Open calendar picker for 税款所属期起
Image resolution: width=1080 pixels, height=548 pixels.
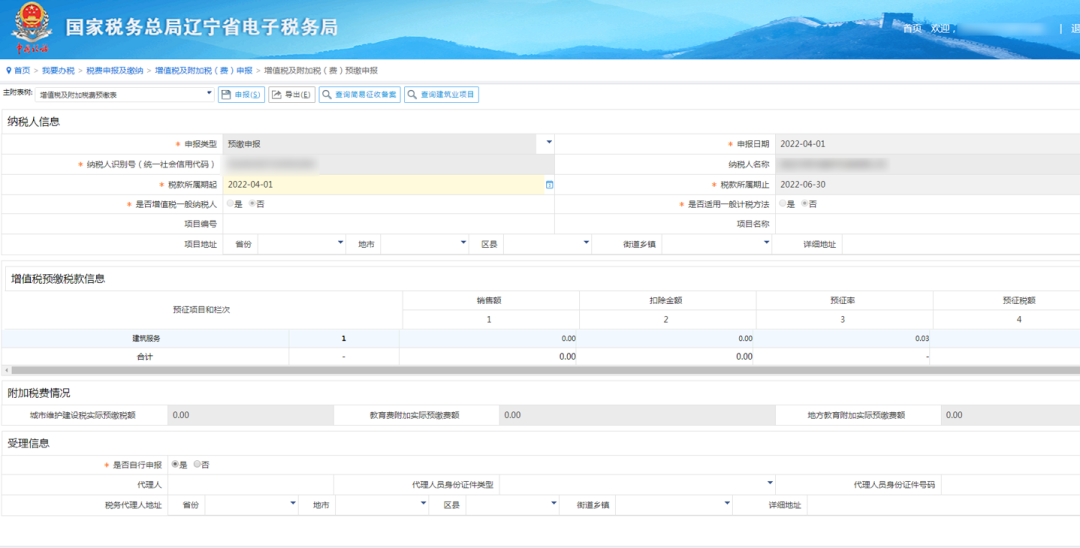[549, 185]
